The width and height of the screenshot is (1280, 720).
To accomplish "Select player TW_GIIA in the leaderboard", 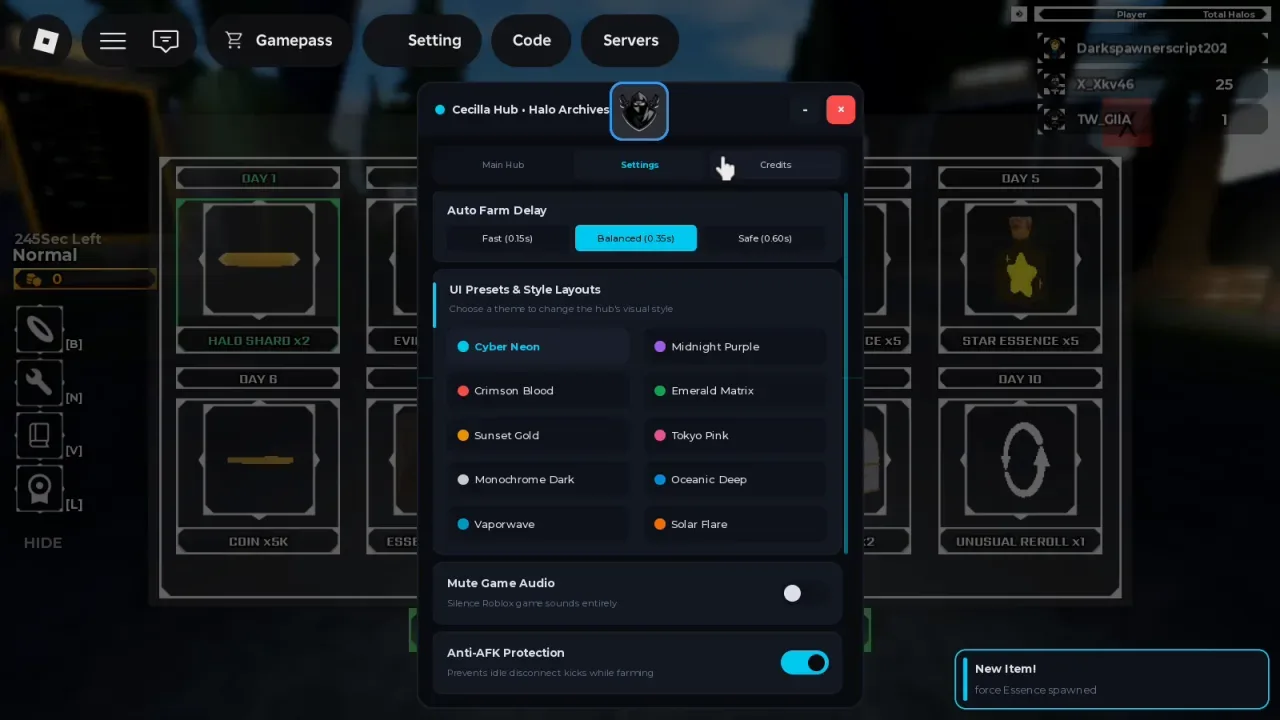I will pos(1151,120).
